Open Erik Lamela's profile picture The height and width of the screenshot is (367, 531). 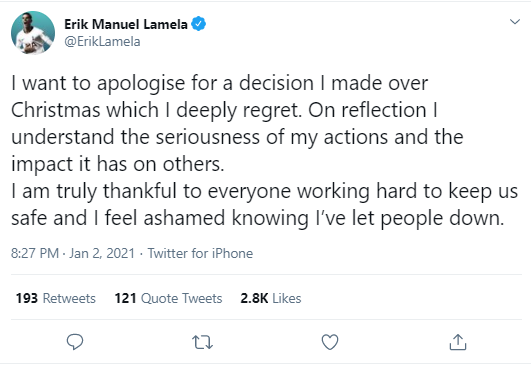(33, 33)
